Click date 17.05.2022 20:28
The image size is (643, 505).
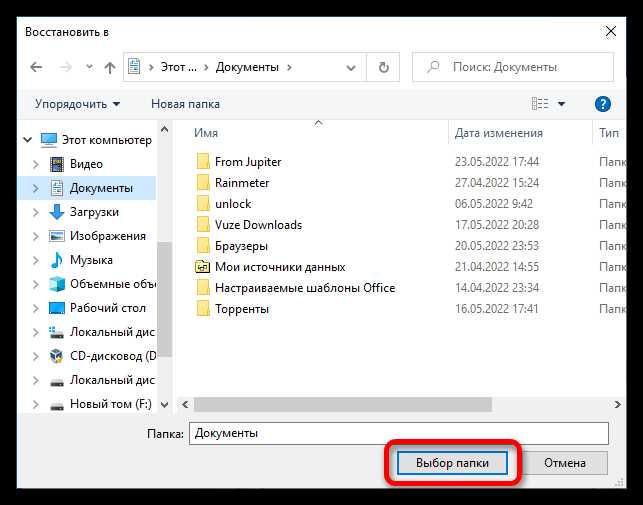click(x=497, y=225)
